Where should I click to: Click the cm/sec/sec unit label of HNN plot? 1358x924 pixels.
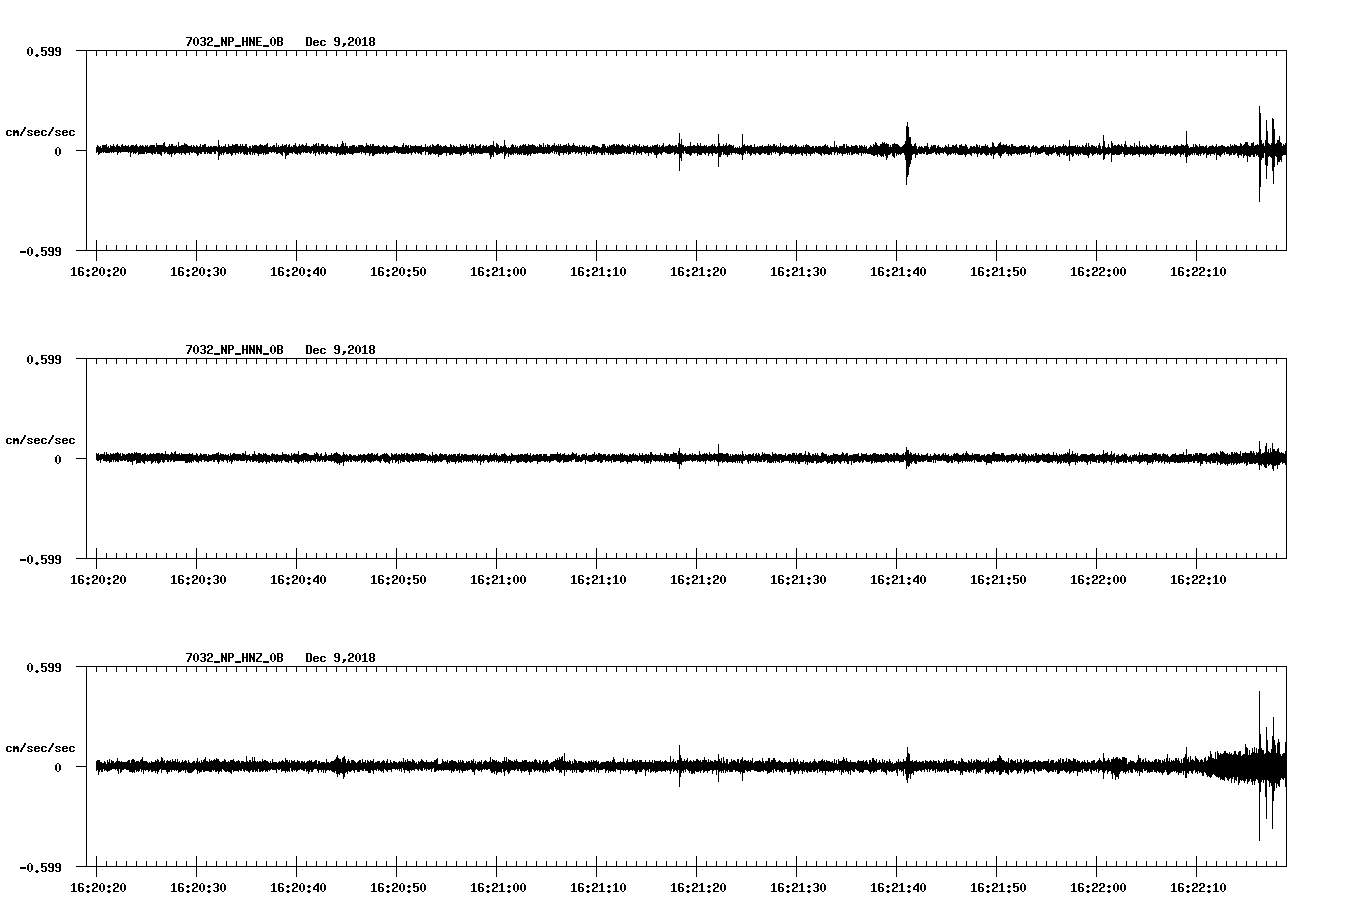point(40,440)
